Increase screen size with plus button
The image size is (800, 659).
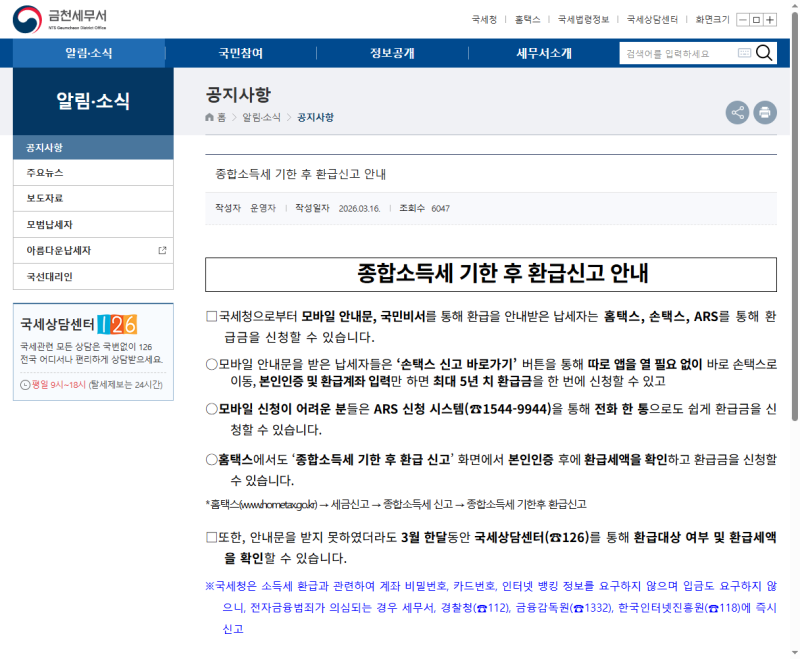[770, 20]
